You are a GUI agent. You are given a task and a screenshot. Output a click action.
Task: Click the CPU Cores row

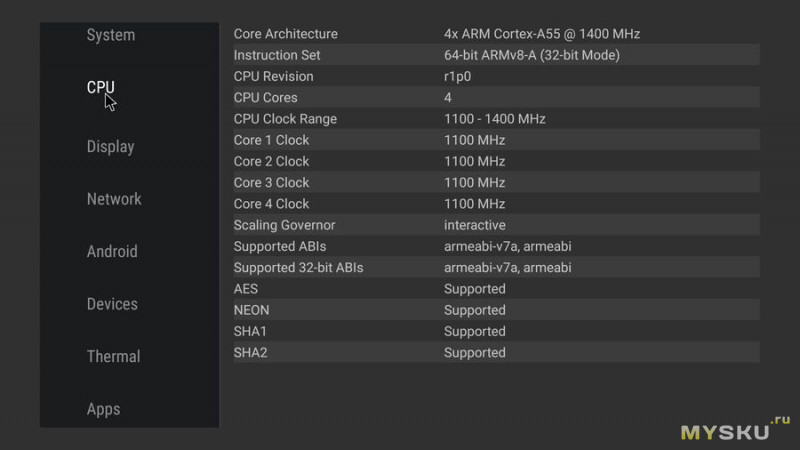click(496, 97)
